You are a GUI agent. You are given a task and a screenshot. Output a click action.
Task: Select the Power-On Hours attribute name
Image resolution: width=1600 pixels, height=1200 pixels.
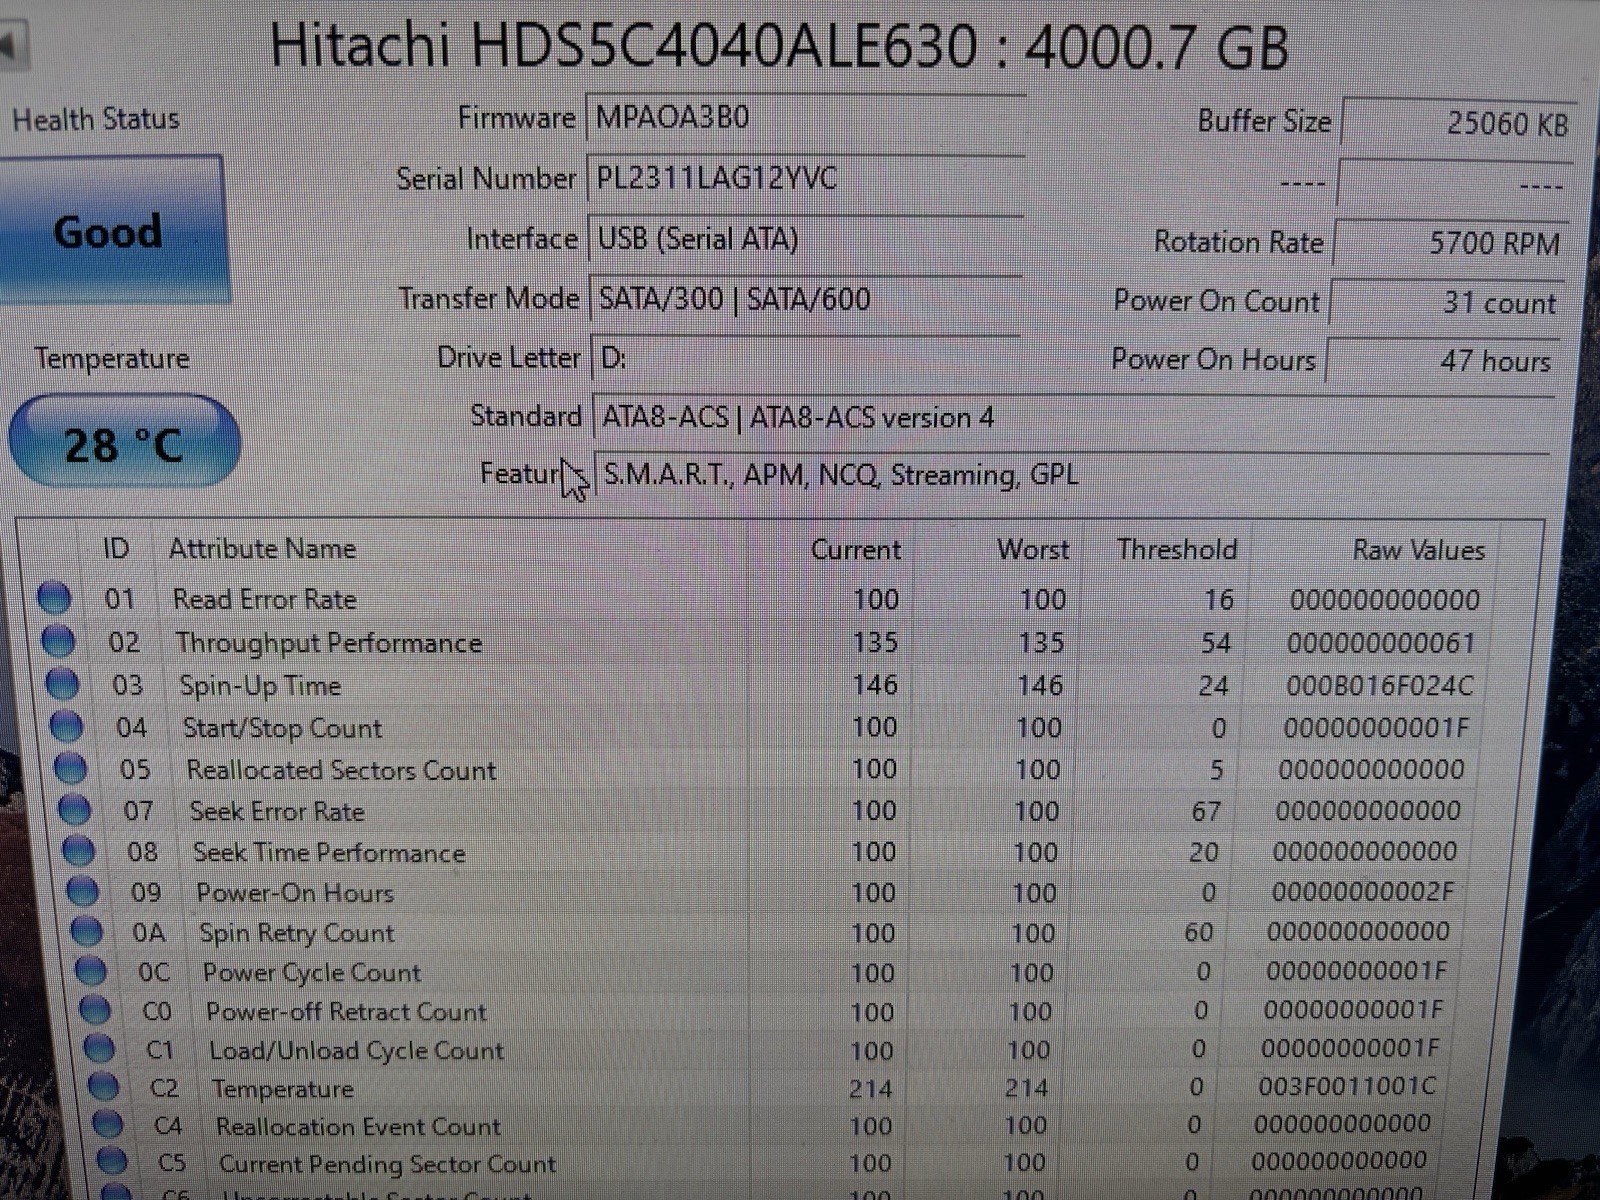[x=295, y=892]
